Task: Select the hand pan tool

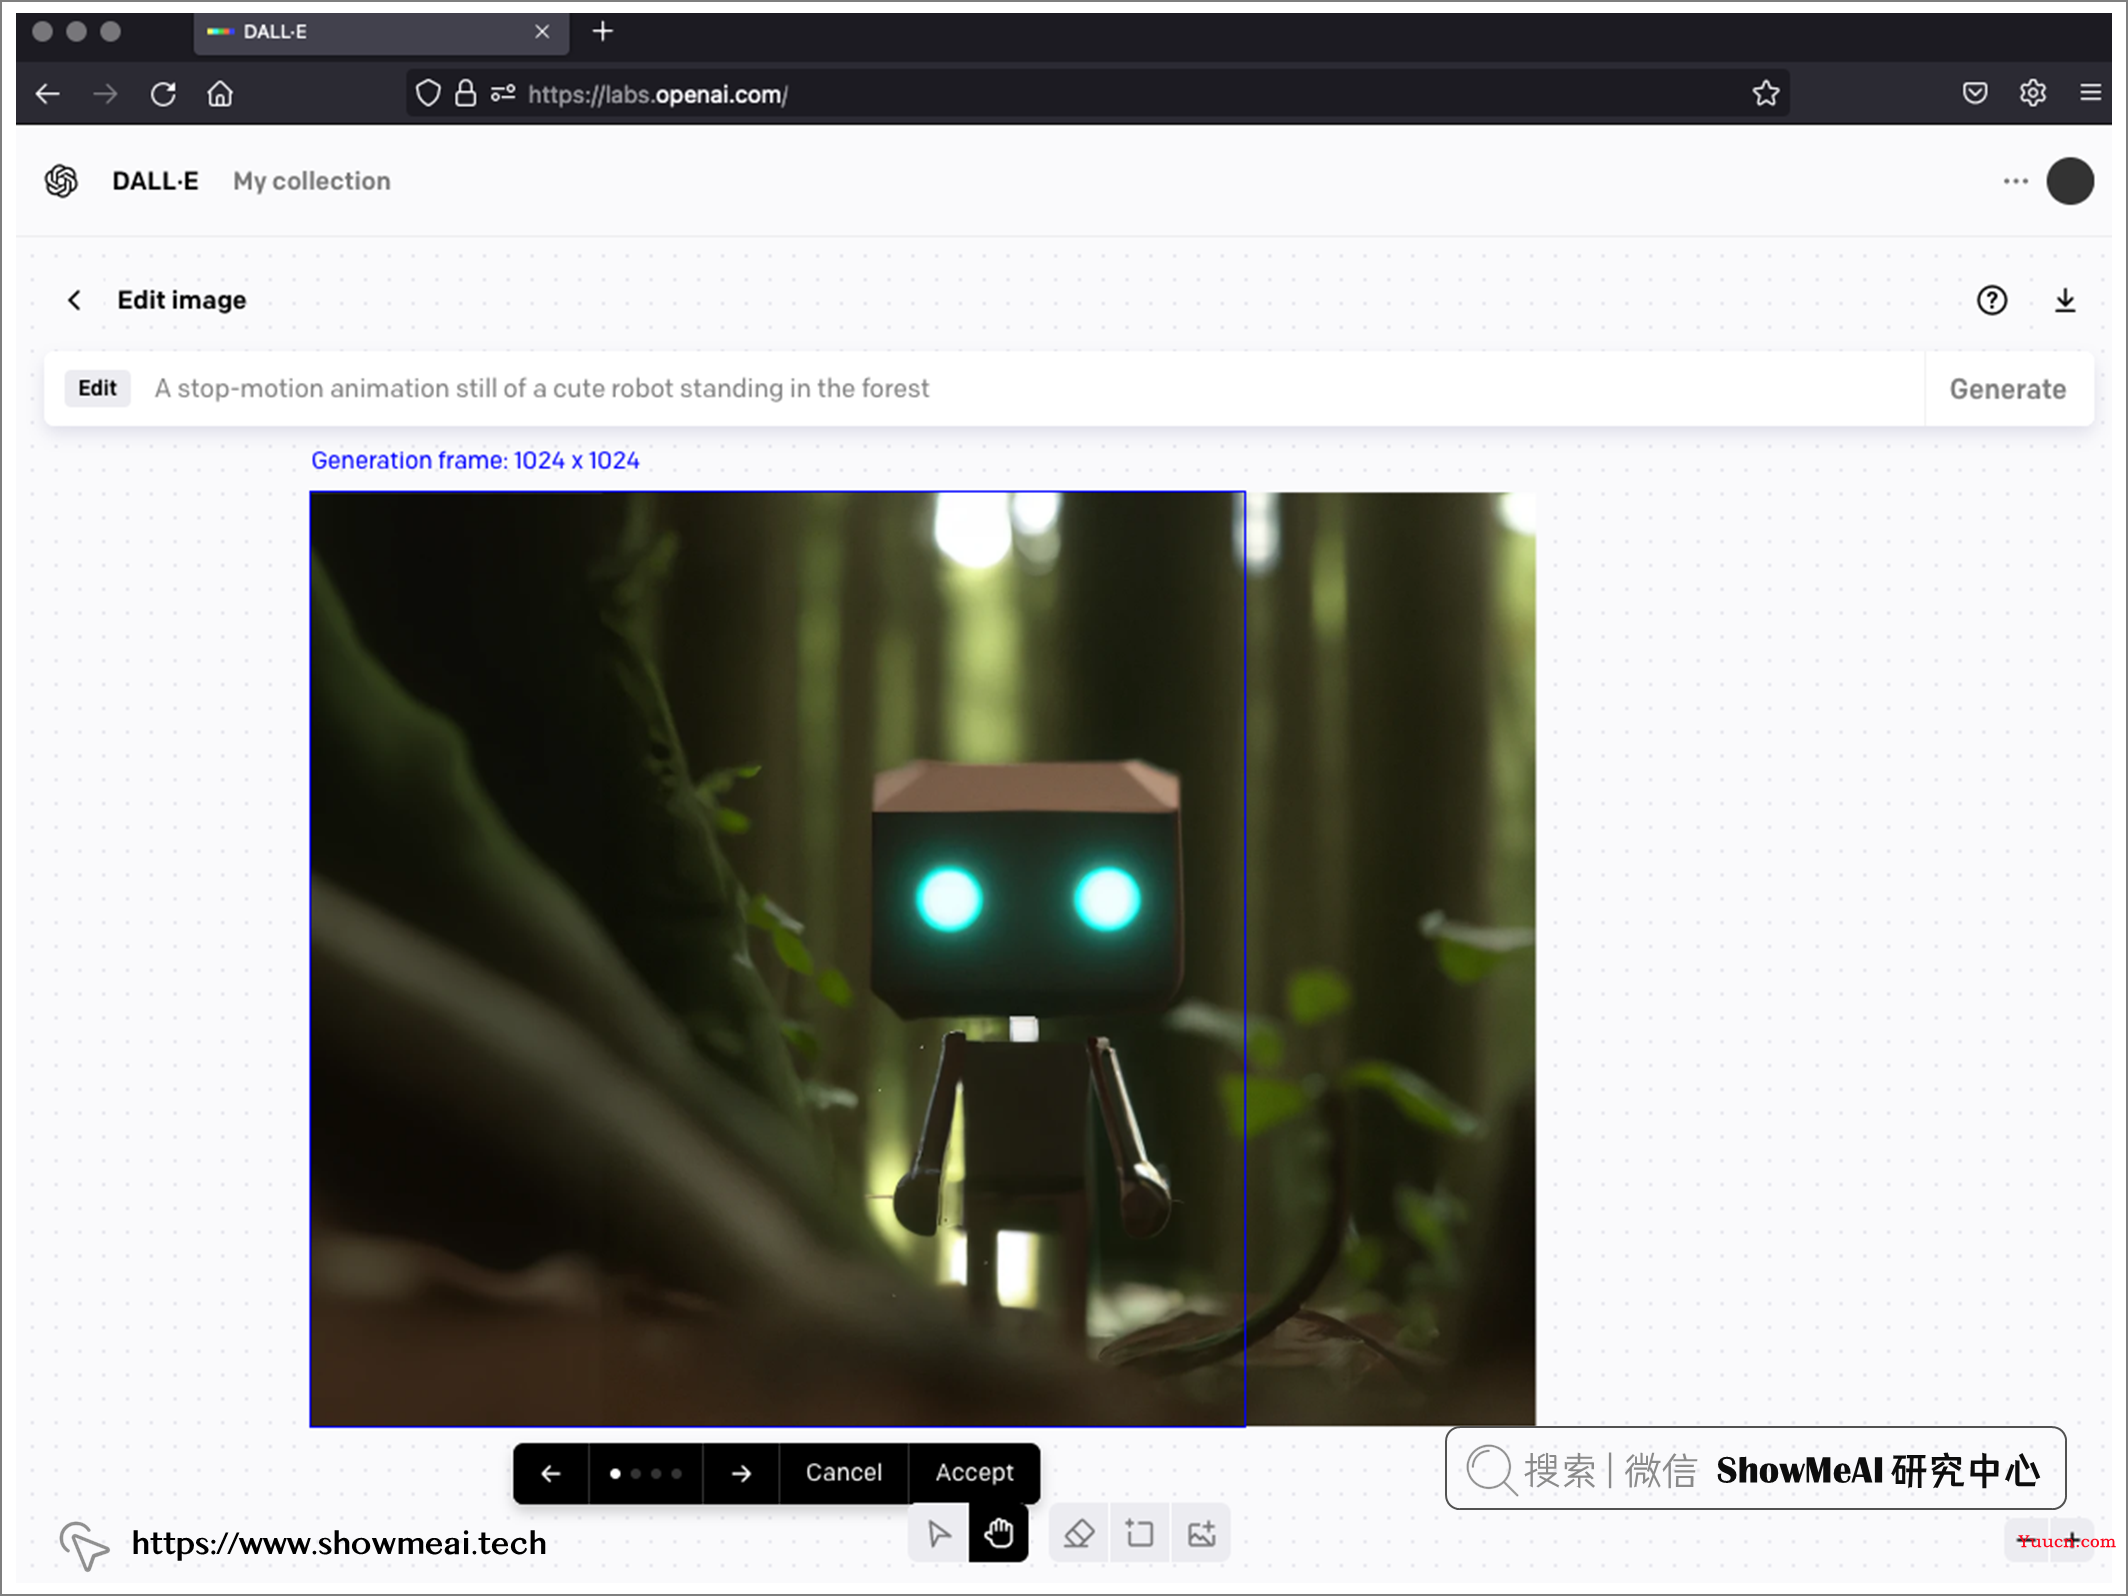Action: 998,1534
